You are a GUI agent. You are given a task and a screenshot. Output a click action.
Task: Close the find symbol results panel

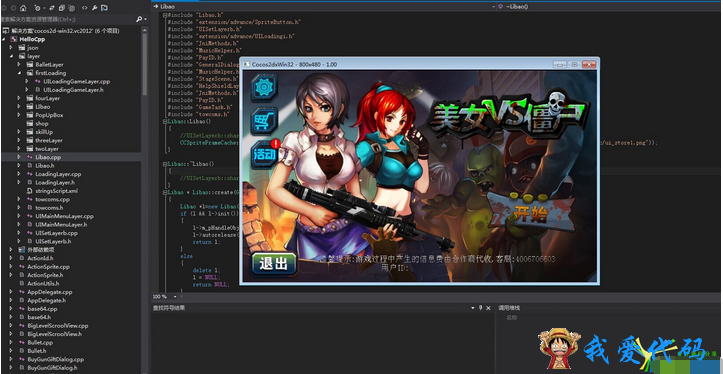click(488, 308)
